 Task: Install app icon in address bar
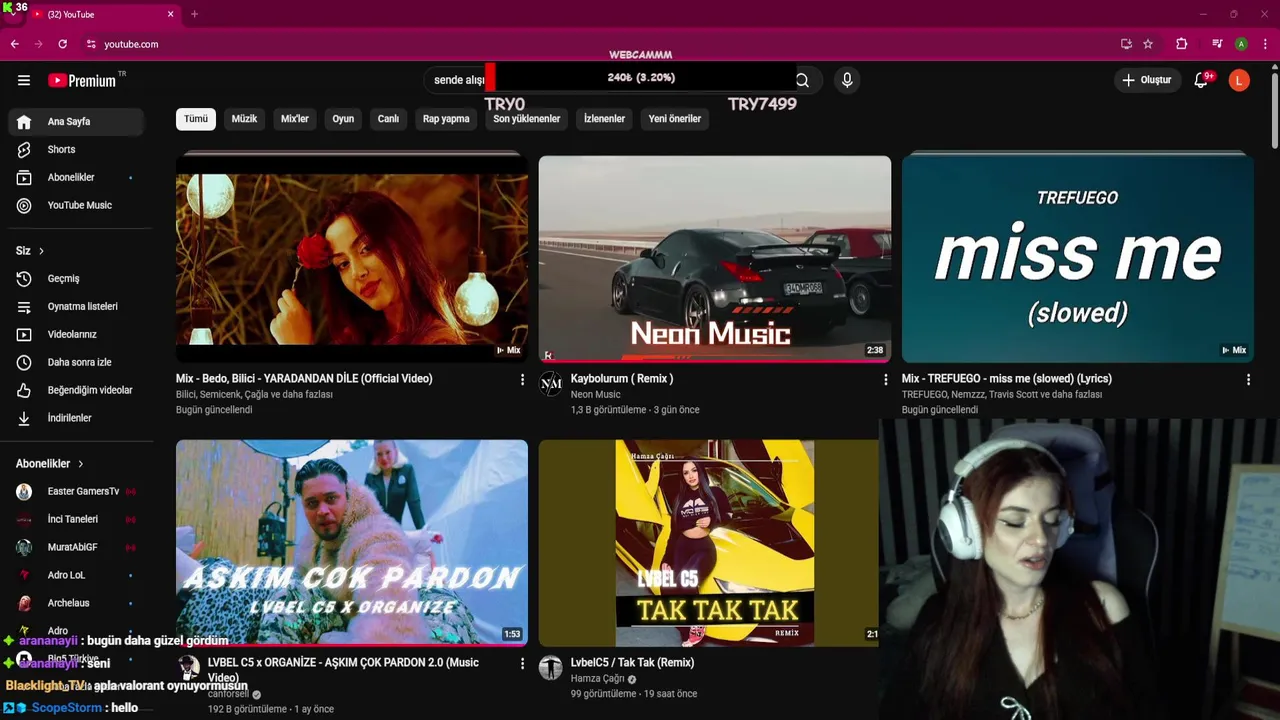[x=1126, y=44]
